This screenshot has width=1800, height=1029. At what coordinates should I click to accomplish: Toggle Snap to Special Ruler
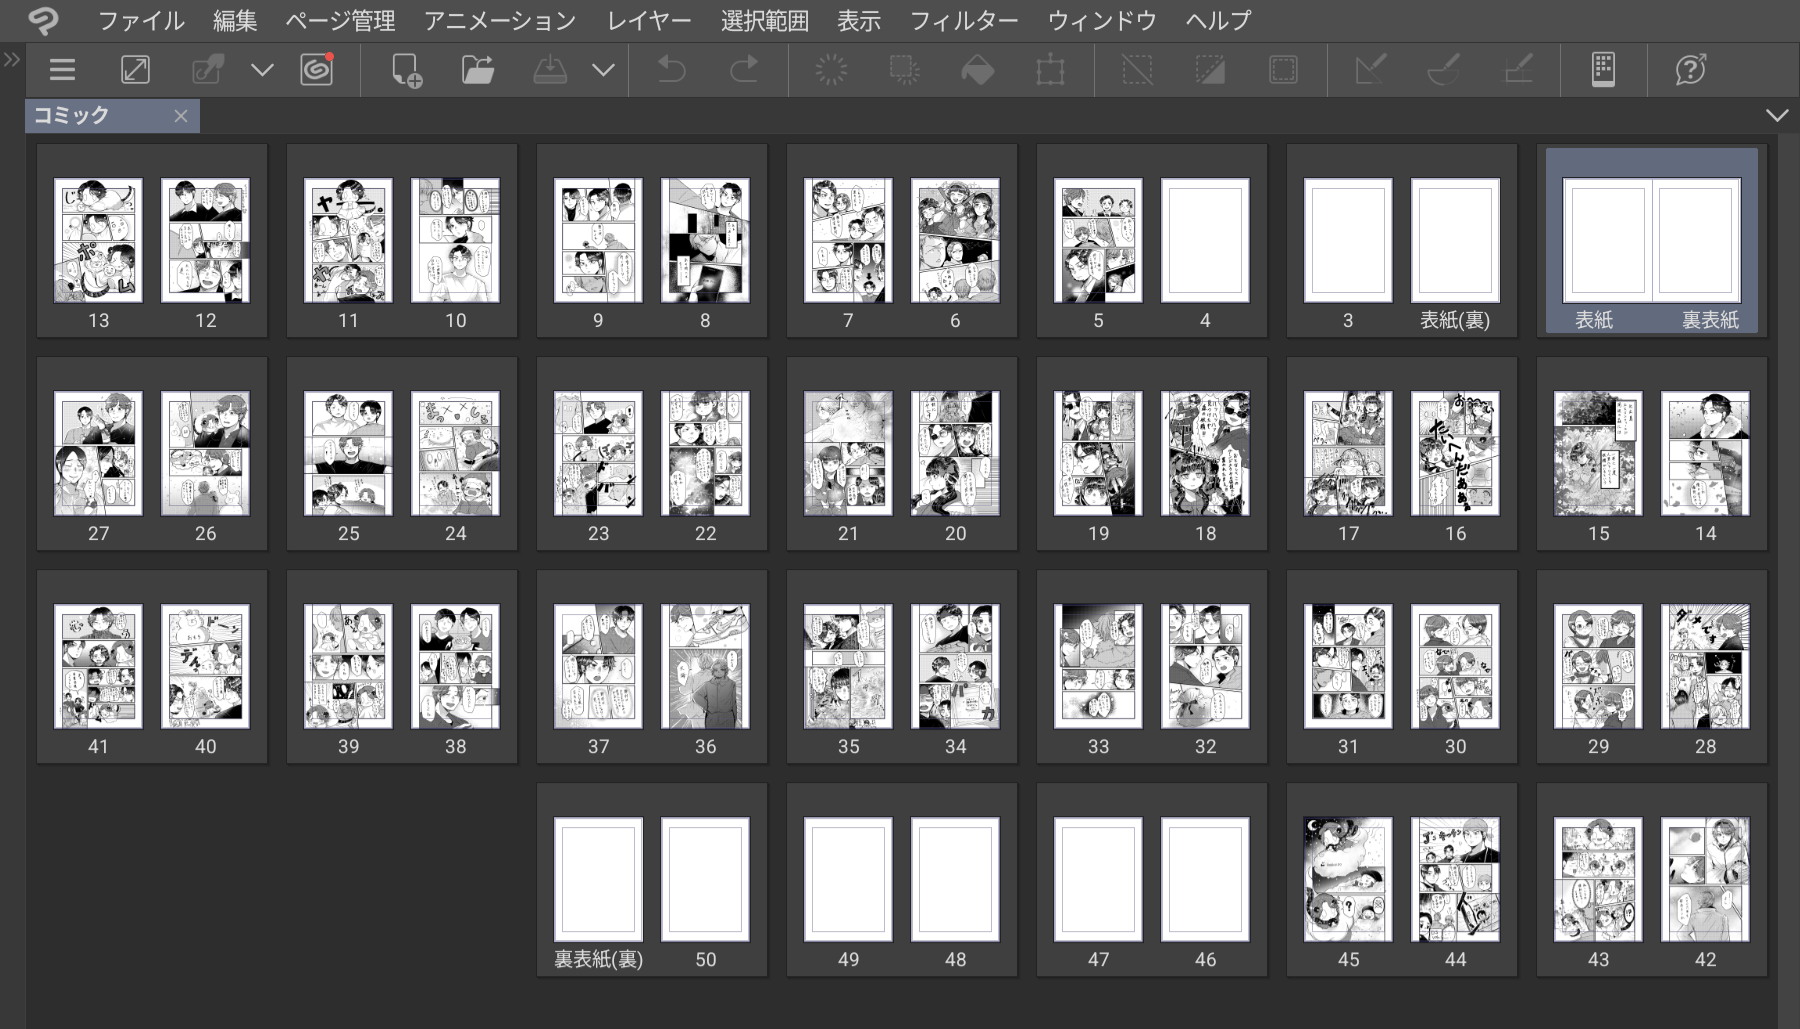click(1444, 70)
